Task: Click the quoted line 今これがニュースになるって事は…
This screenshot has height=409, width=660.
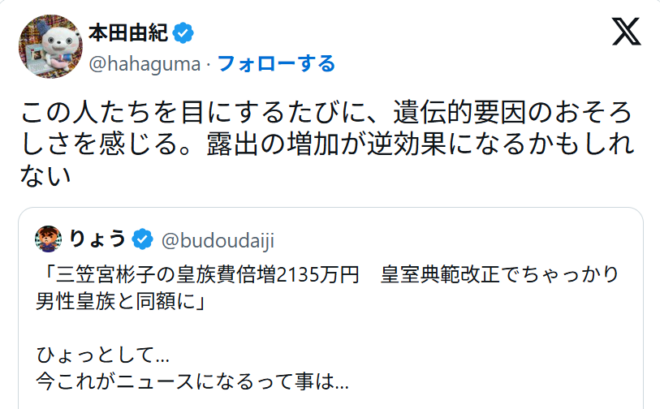Action: [x=192, y=381]
